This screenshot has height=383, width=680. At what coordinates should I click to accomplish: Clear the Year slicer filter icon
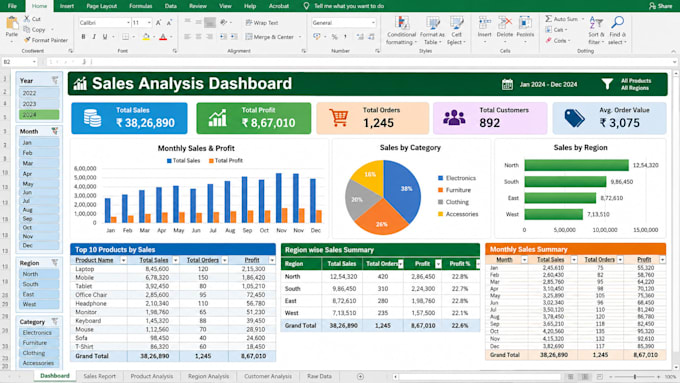pos(55,80)
